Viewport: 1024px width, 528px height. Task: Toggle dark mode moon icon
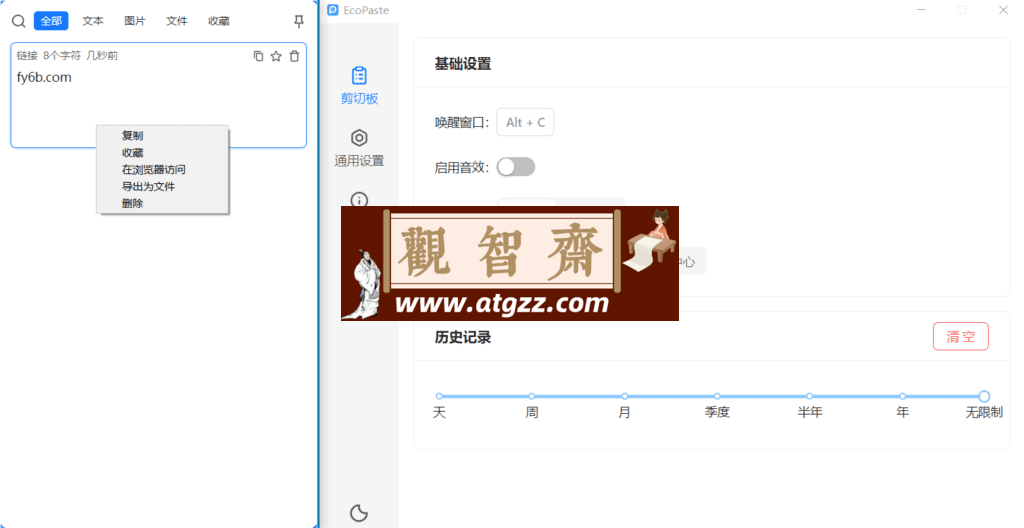tap(359, 513)
